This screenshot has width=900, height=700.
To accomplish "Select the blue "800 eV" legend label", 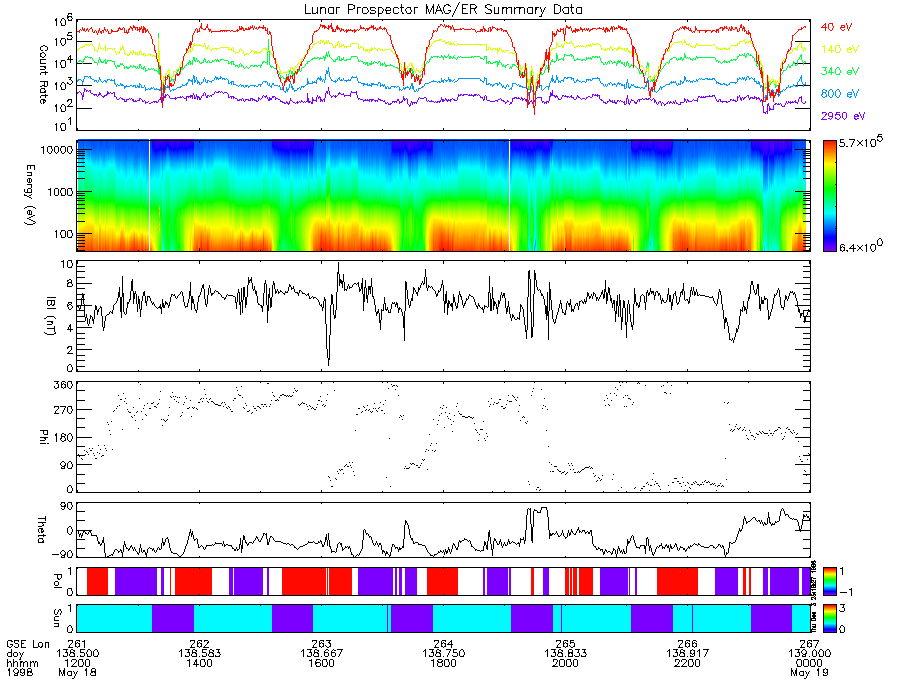I will (x=840, y=94).
